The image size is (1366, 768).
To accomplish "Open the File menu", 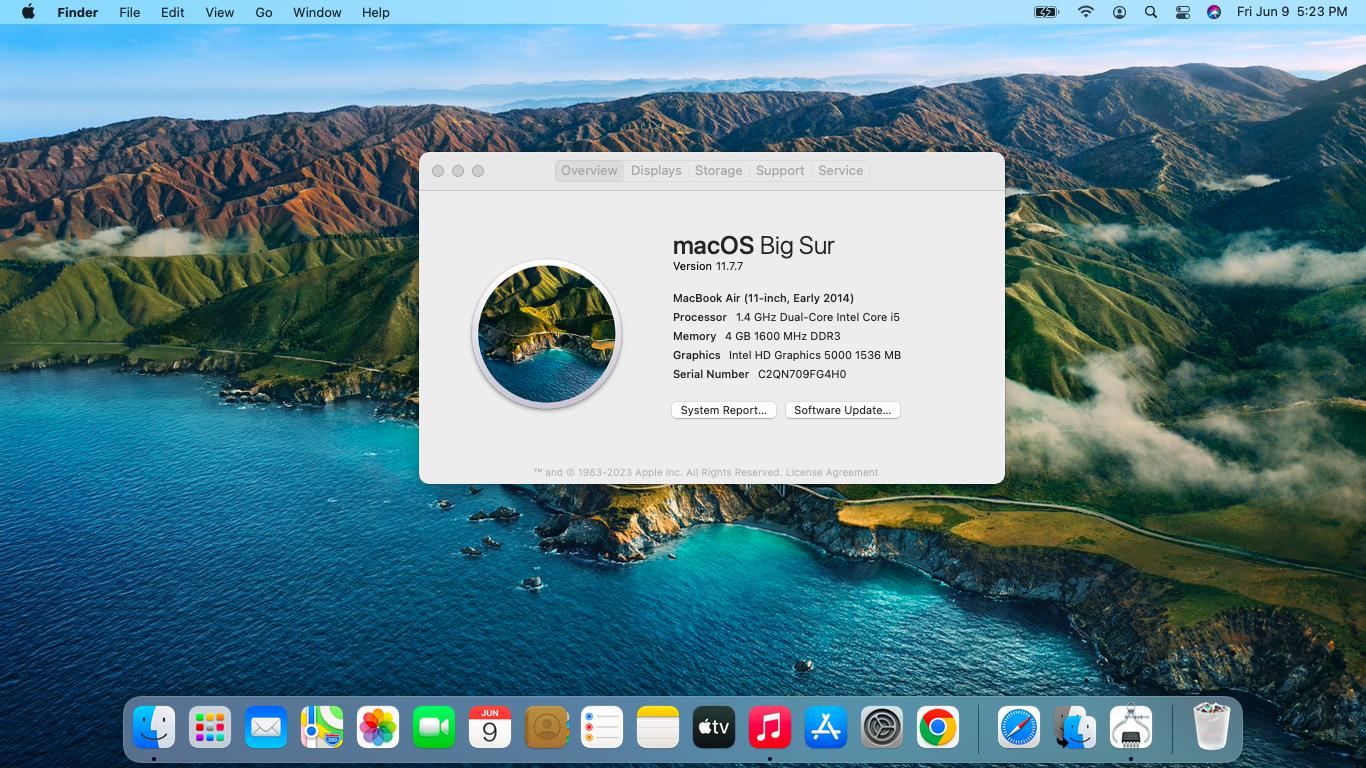I will [x=130, y=12].
